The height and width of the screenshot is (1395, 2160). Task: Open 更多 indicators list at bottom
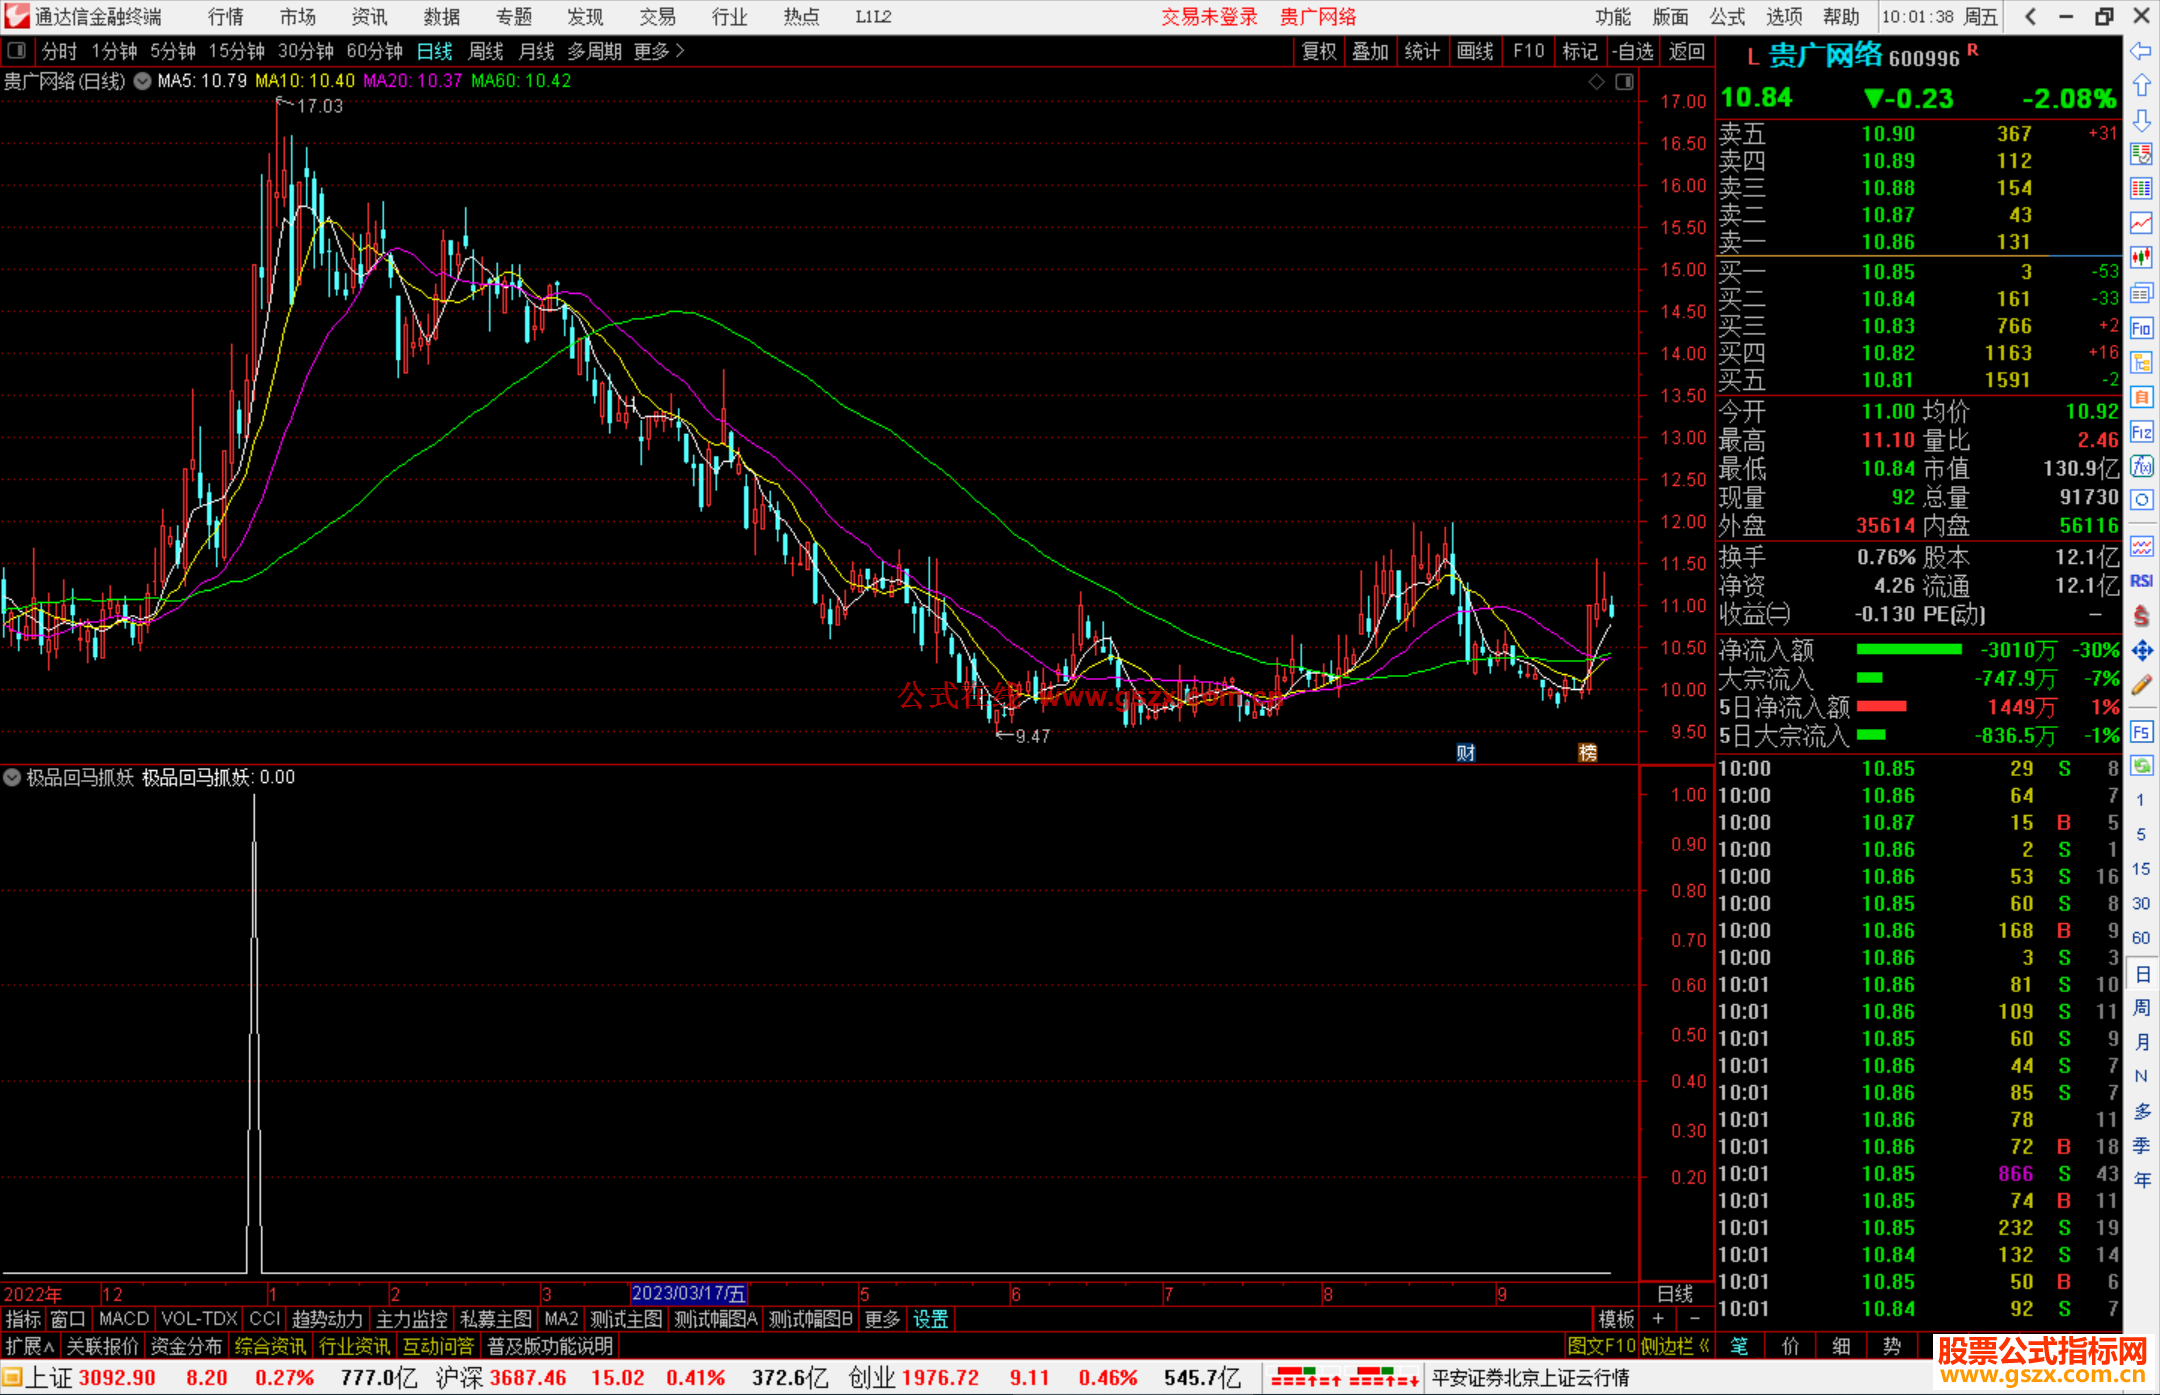point(882,1319)
